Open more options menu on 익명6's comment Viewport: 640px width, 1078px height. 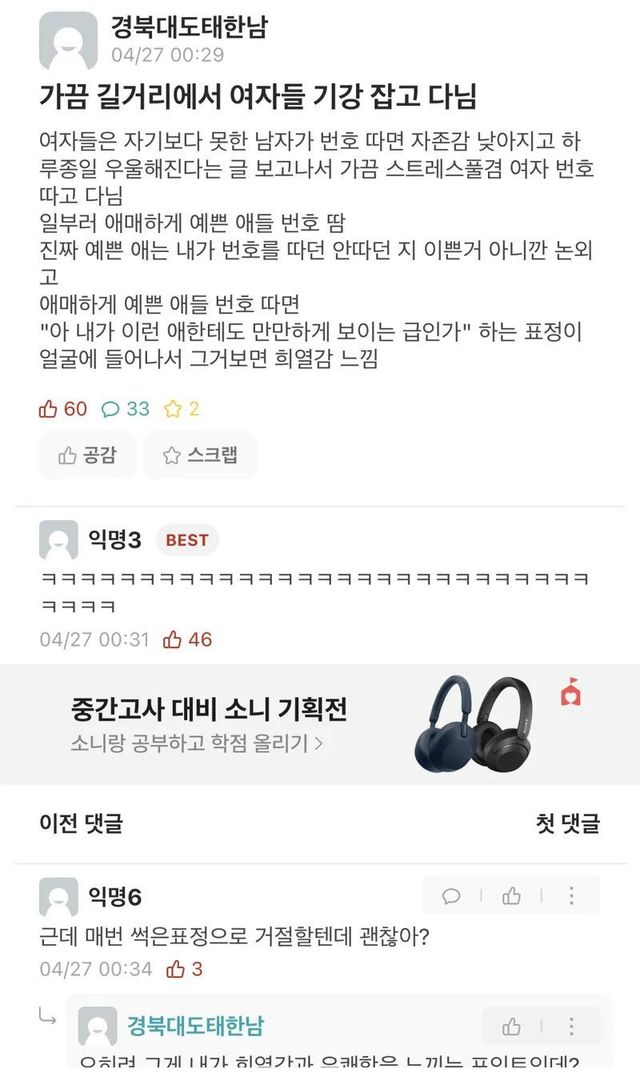[x=571, y=896]
